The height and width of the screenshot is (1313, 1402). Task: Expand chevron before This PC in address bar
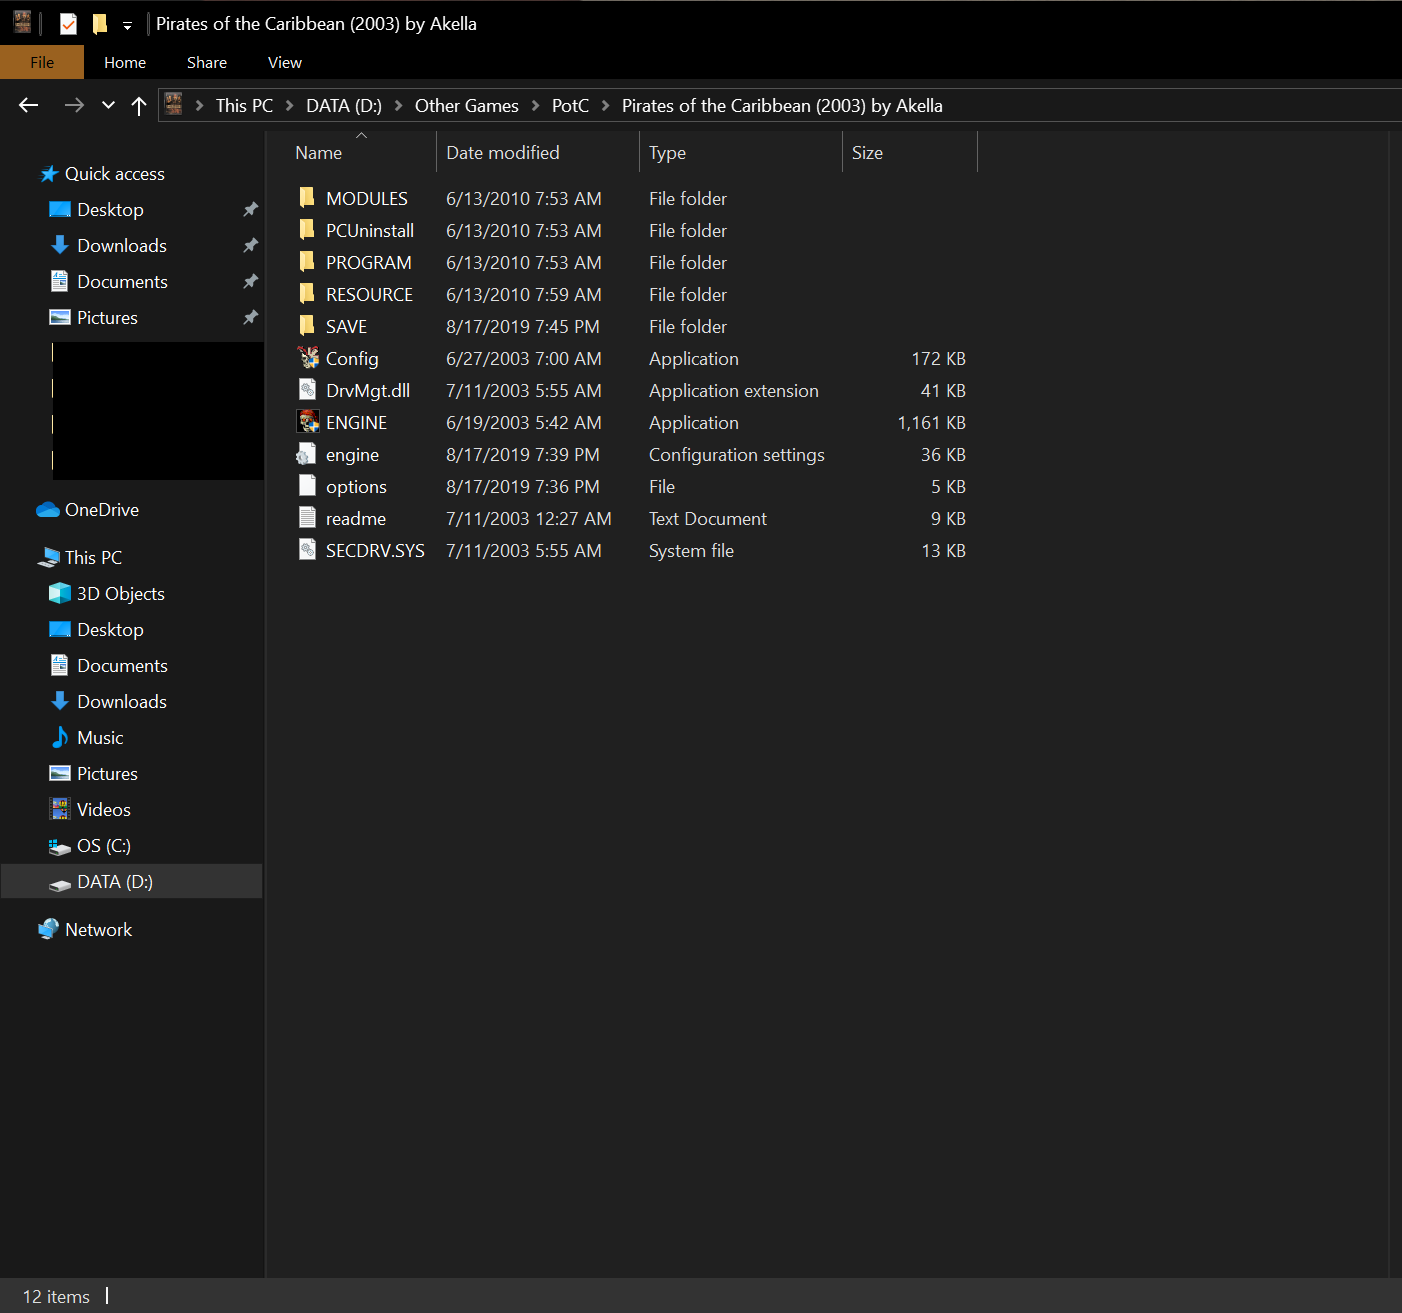pyautogui.click(x=200, y=105)
